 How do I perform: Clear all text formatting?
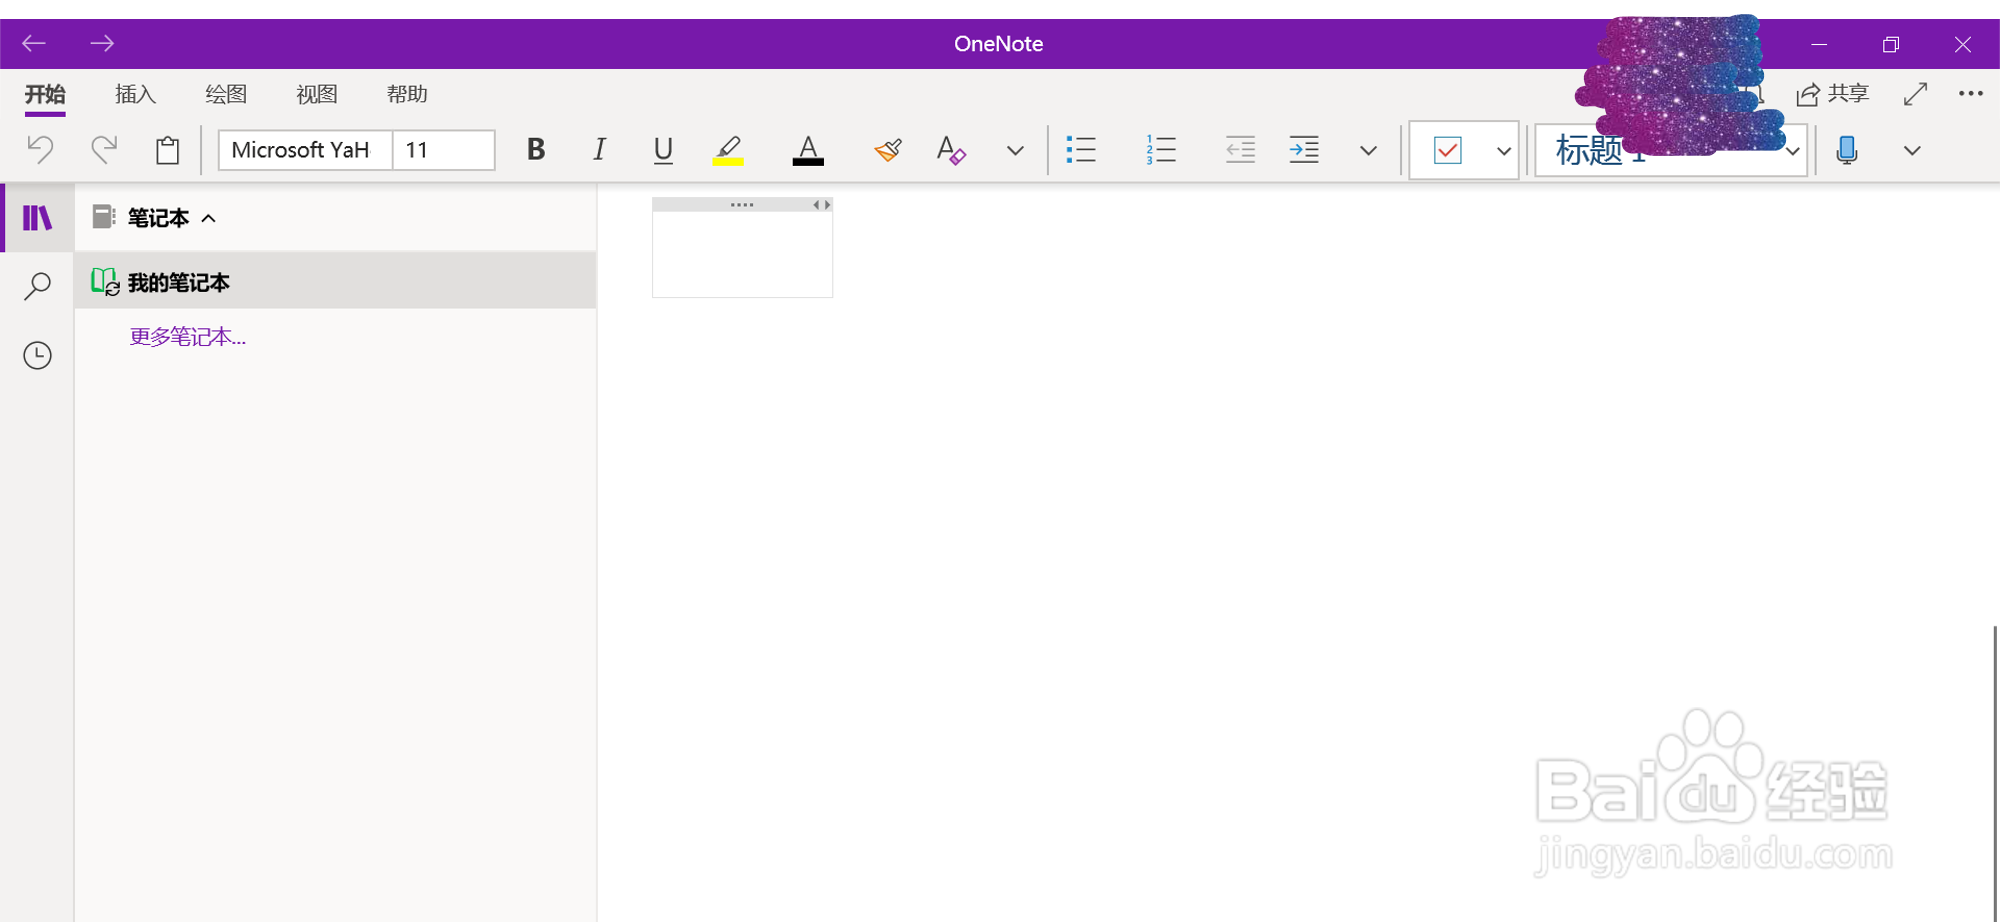(x=951, y=150)
